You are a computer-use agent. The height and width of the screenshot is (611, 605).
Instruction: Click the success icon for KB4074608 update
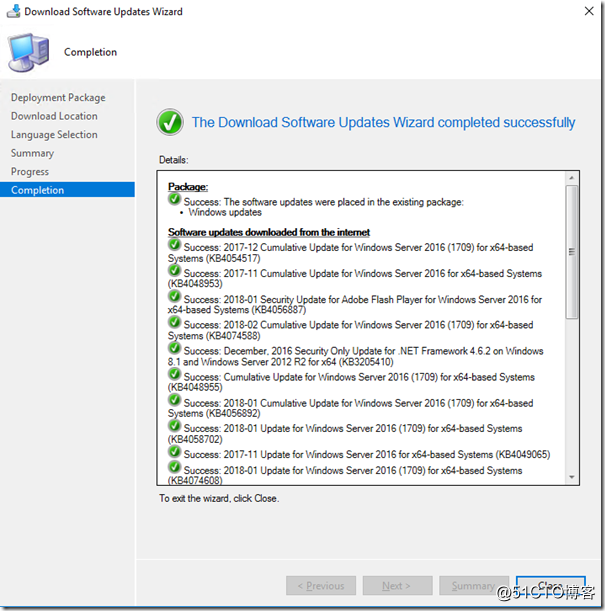pyautogui.click(x=174, y=467)
